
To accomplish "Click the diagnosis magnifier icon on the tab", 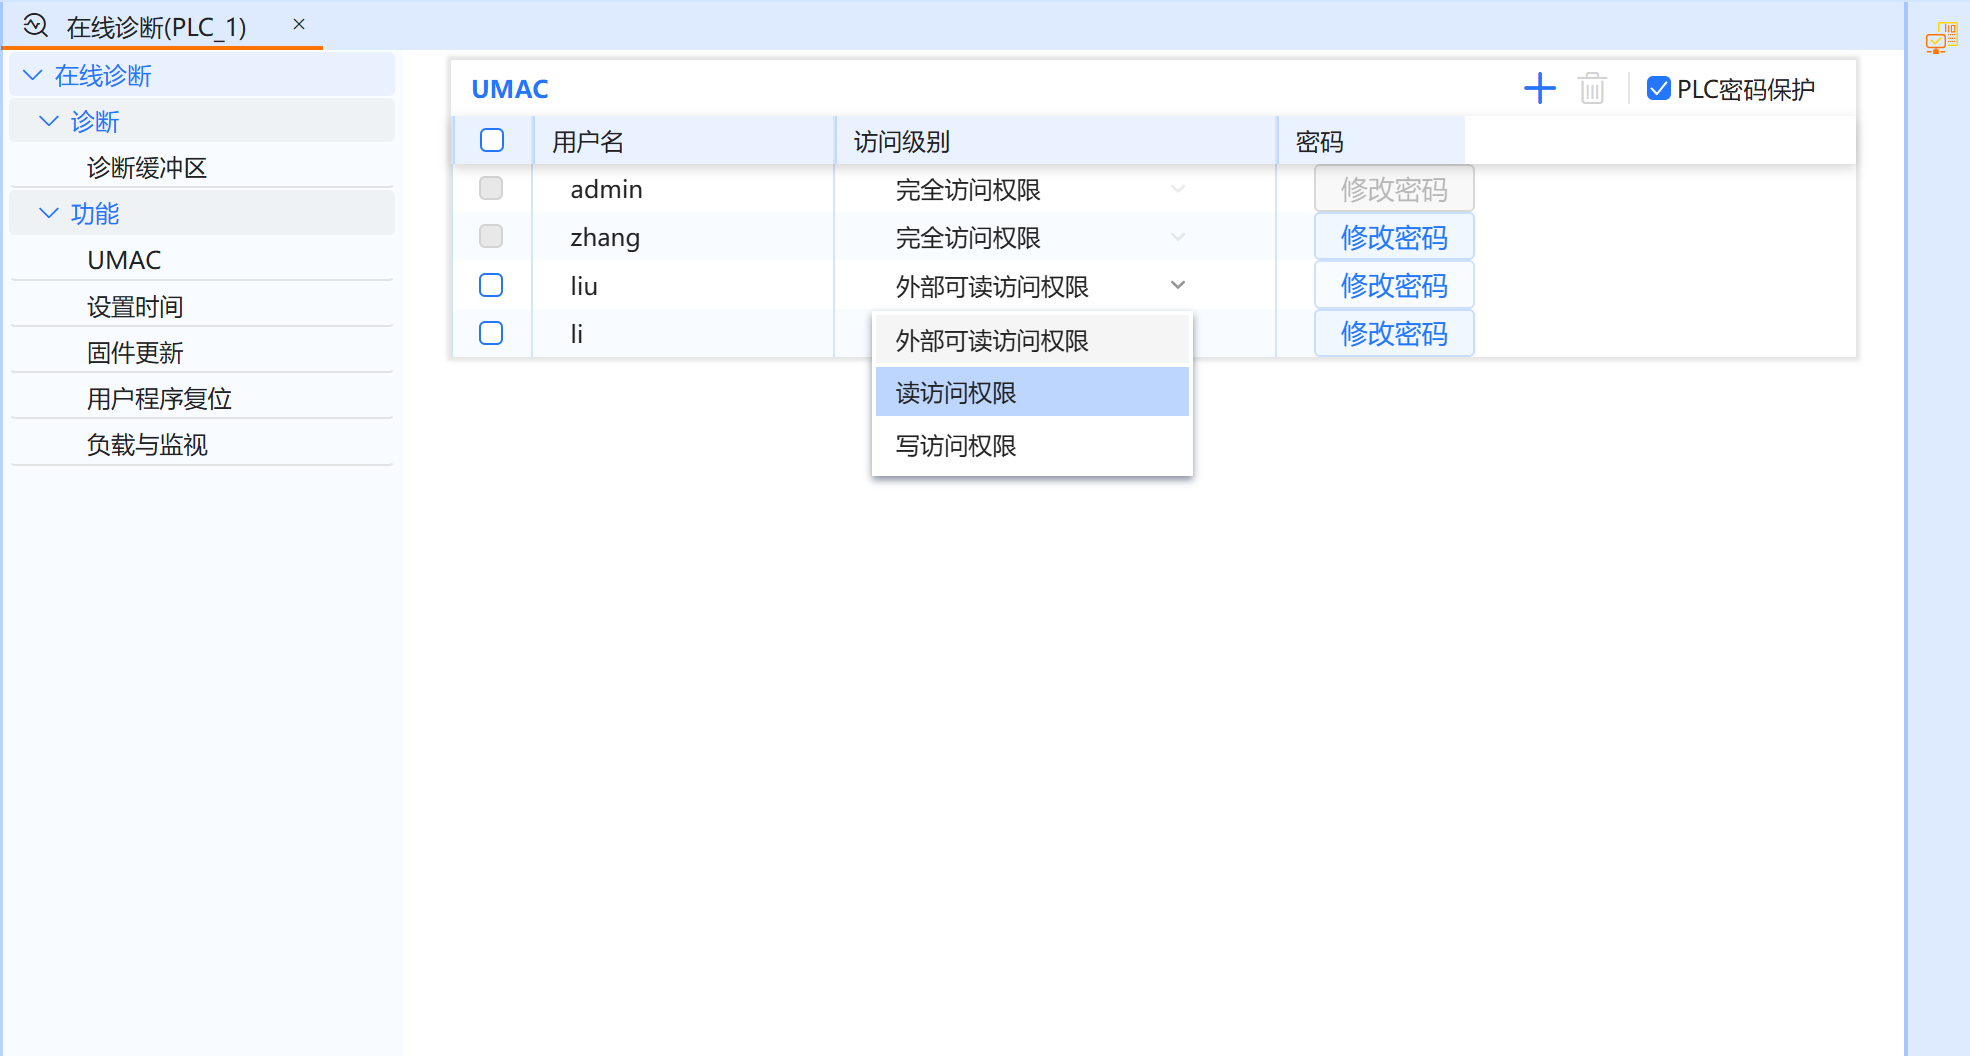I will click(33, 25).
